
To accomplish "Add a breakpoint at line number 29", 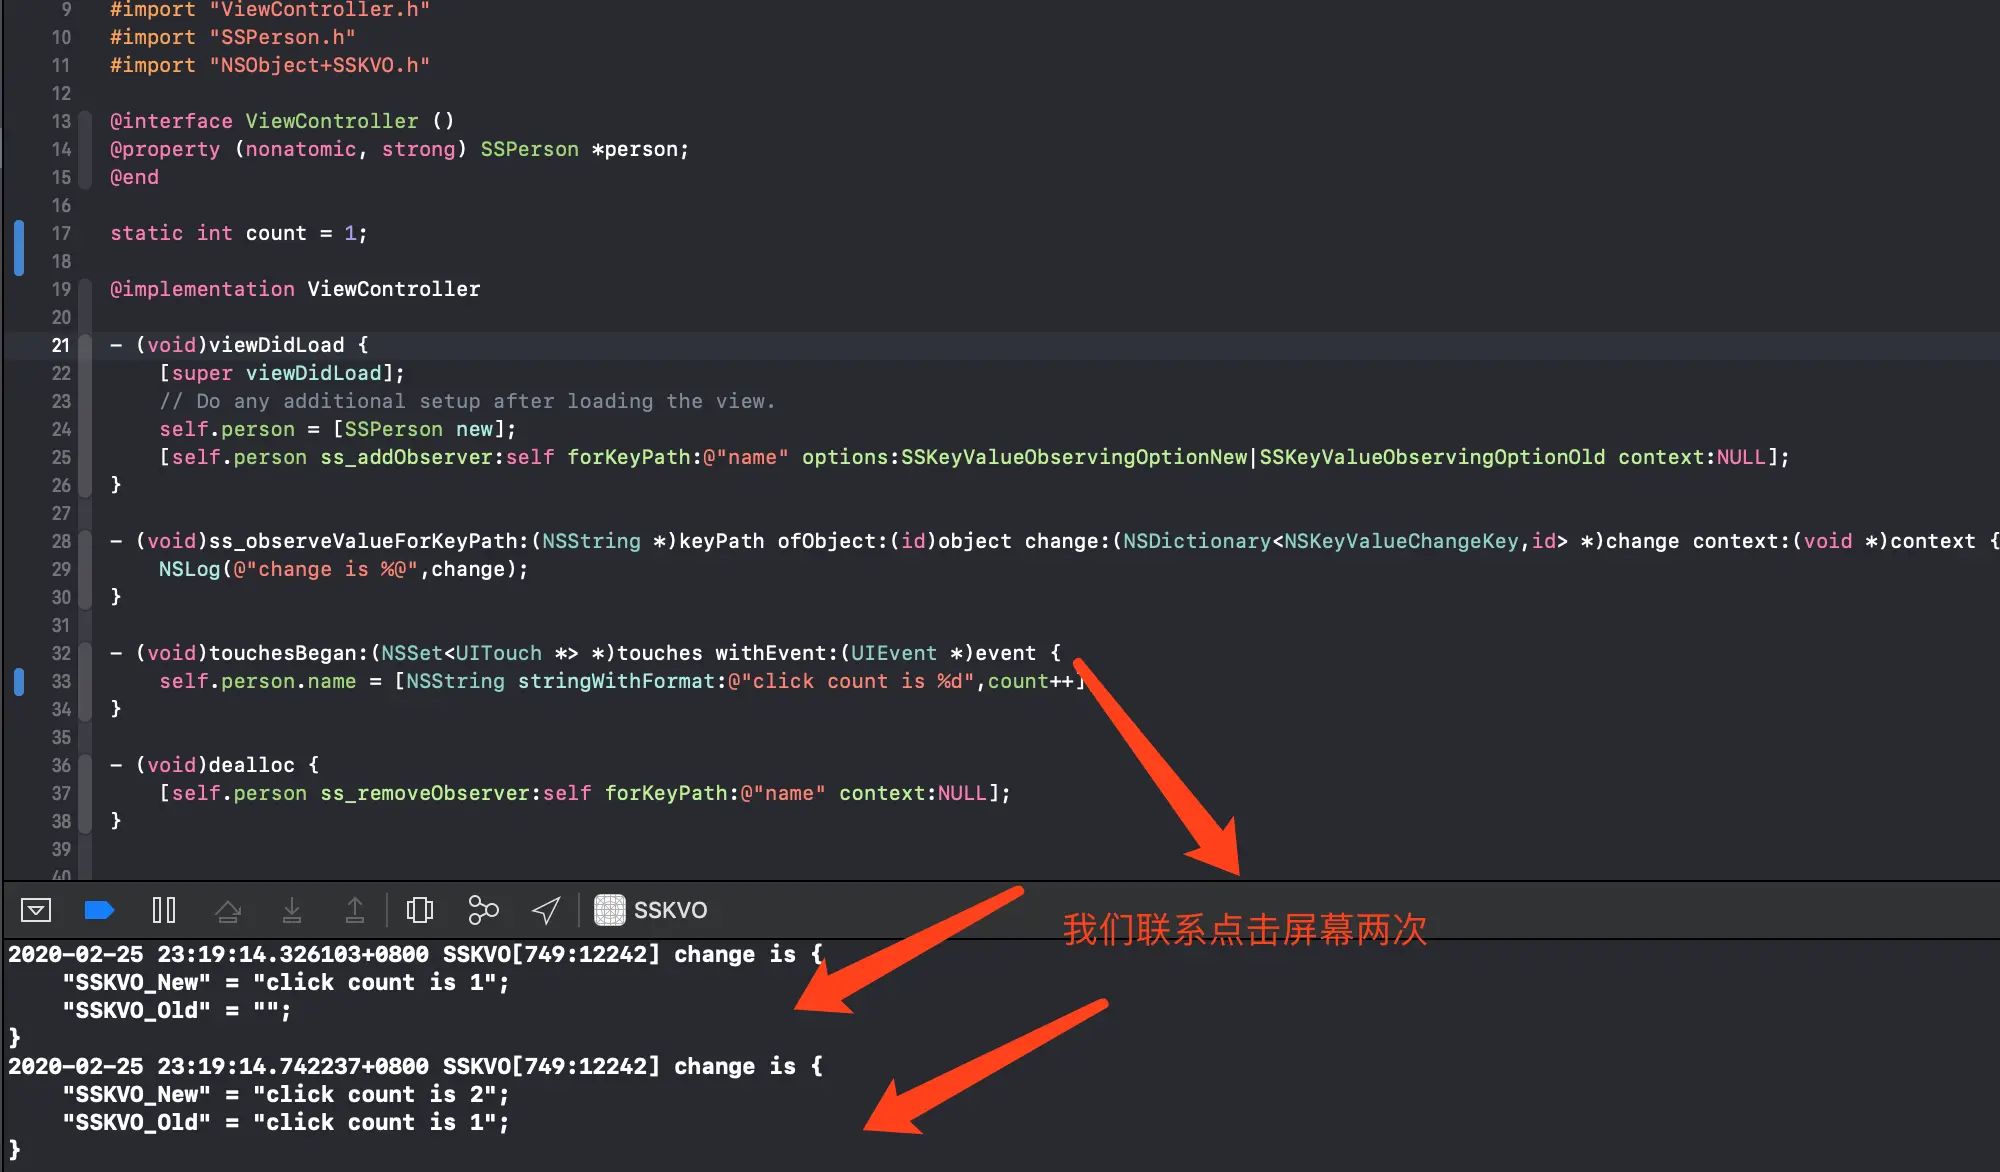I will click(x=61, y=569).
